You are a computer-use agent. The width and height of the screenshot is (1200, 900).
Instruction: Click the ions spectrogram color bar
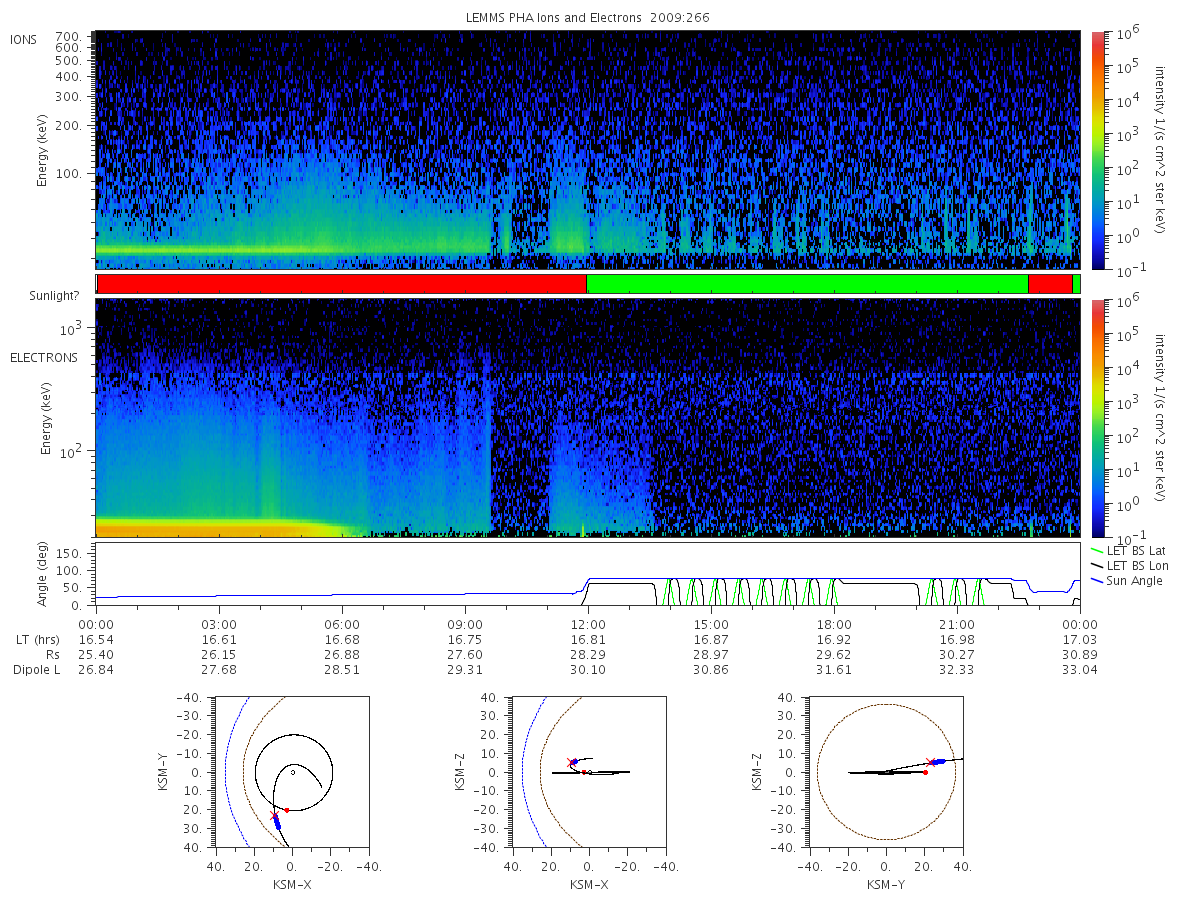coord(1097,150)
